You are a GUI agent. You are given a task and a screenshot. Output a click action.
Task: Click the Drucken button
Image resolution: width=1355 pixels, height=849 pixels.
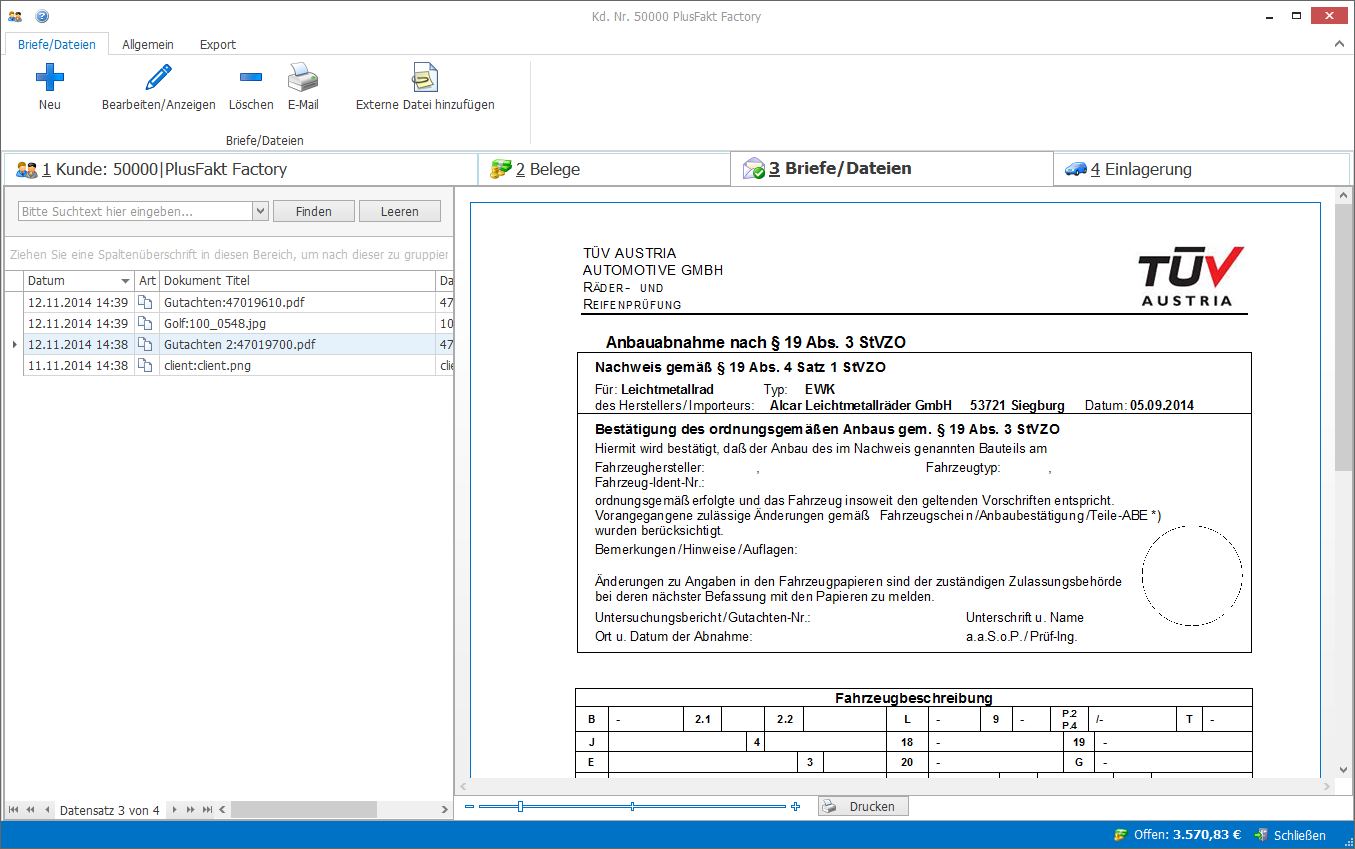(x=863, y=806)
